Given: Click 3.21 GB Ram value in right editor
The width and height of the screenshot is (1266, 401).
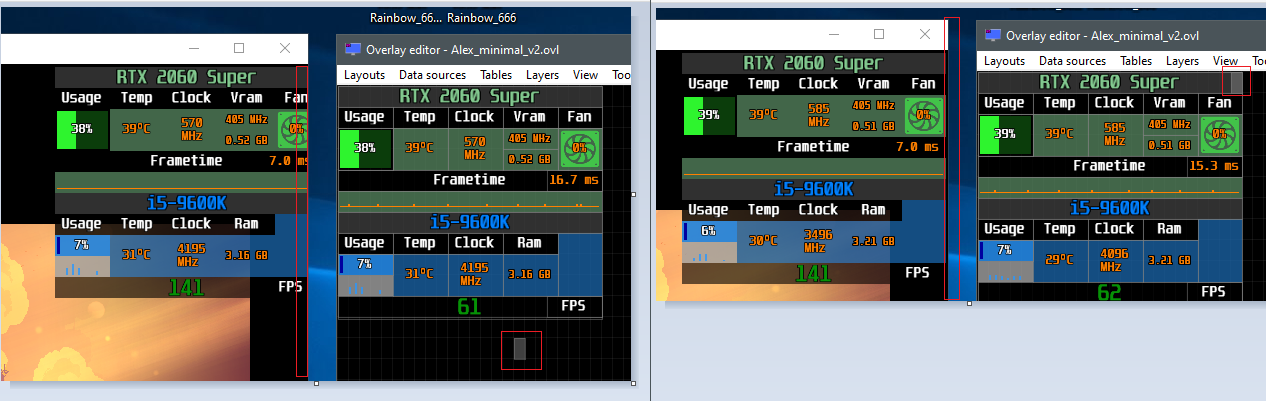Looking at the screenshot, I should click(1169, 260).
